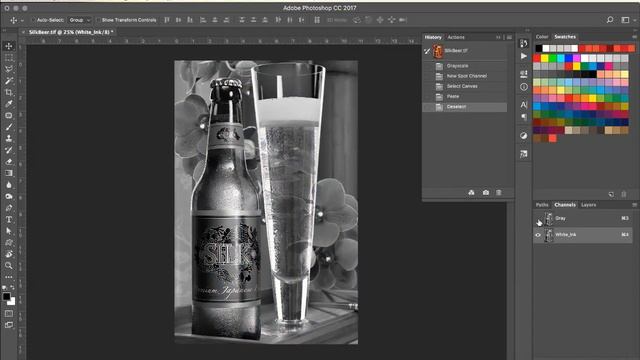Select the Eyedropper tool

pyautogui.click(x=9, y=104)
